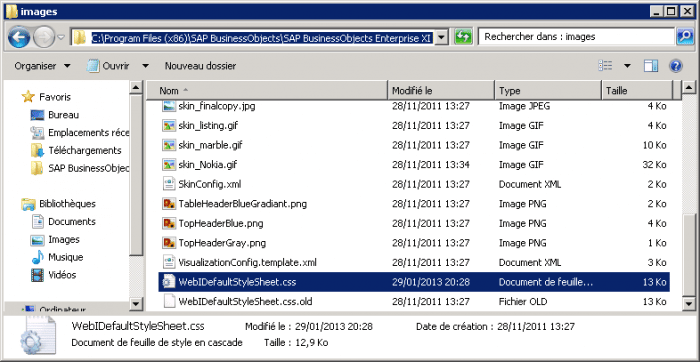Click the file list scrollbar down arrow
This screenshot has width=700, height=362.
[688, 304]
